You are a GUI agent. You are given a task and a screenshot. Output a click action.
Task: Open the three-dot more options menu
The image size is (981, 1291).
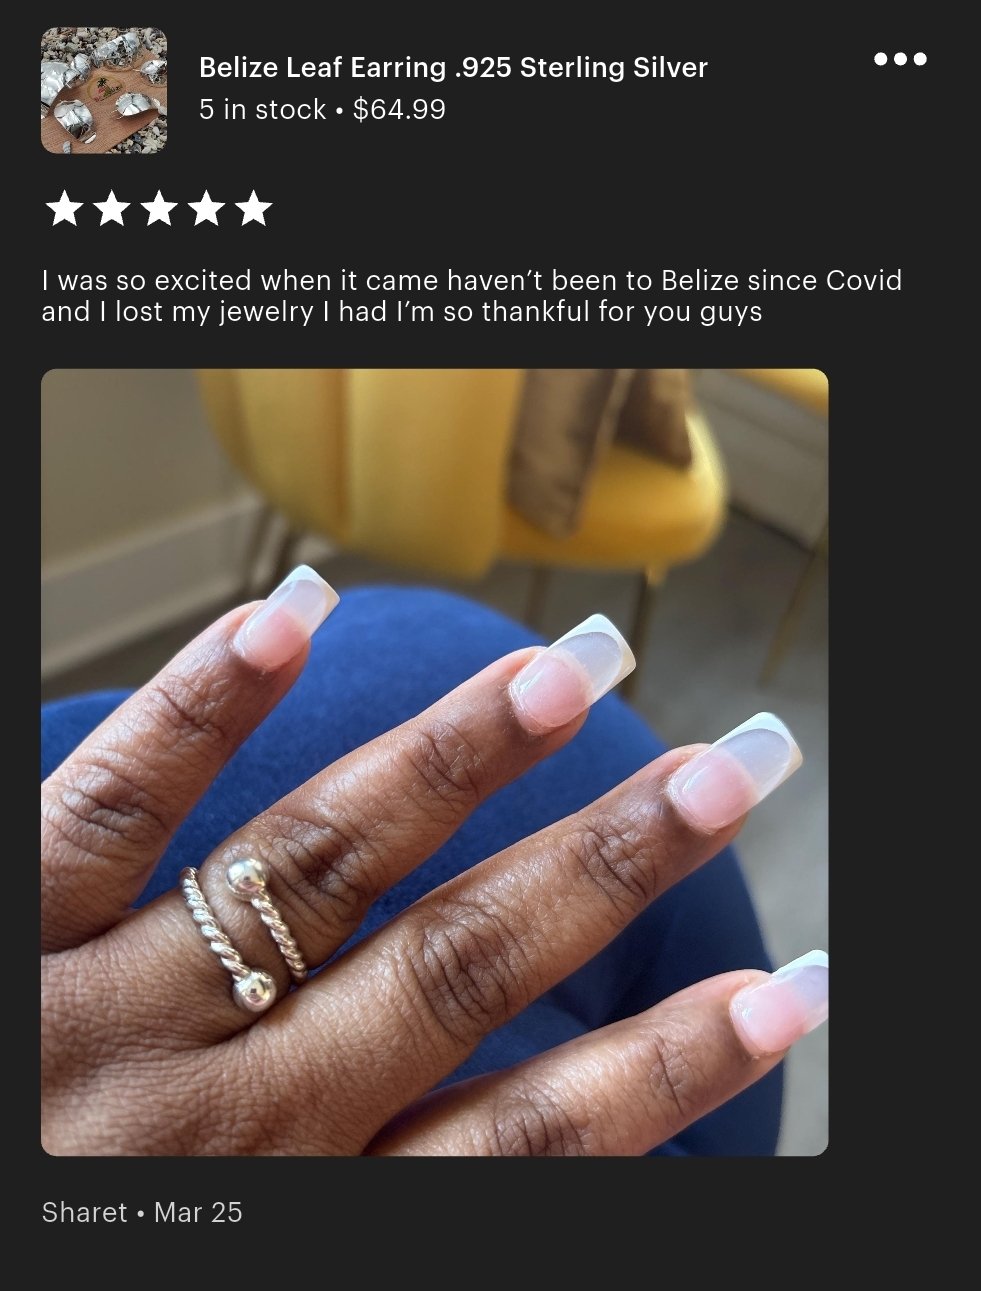[x=900, y=59]
